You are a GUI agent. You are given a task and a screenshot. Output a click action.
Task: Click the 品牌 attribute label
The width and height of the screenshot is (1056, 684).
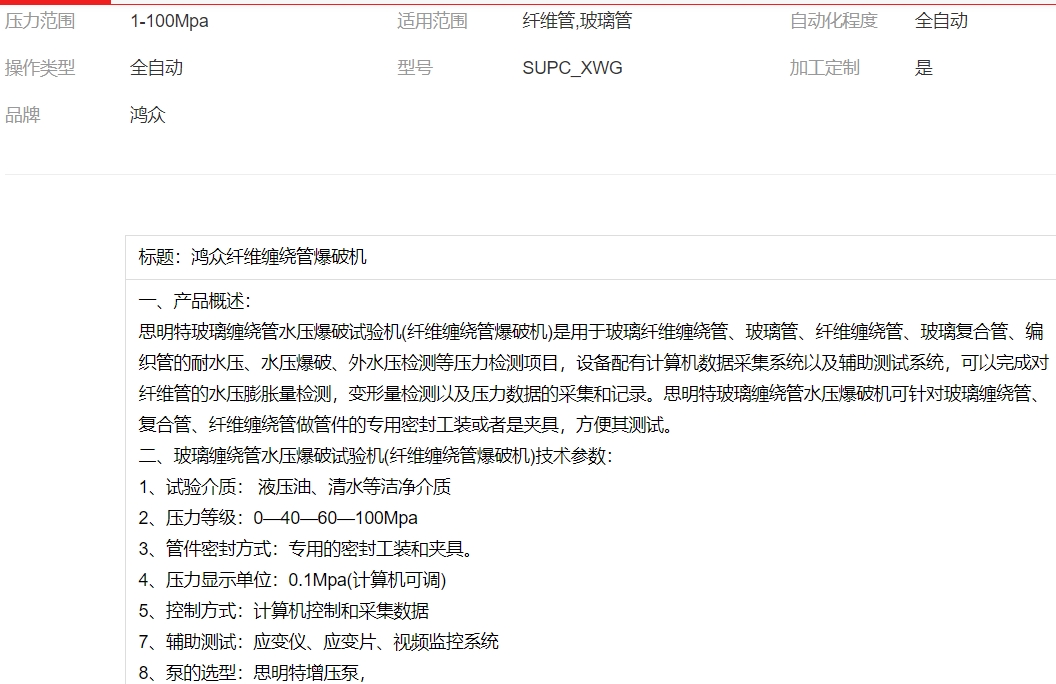point(22,115)
